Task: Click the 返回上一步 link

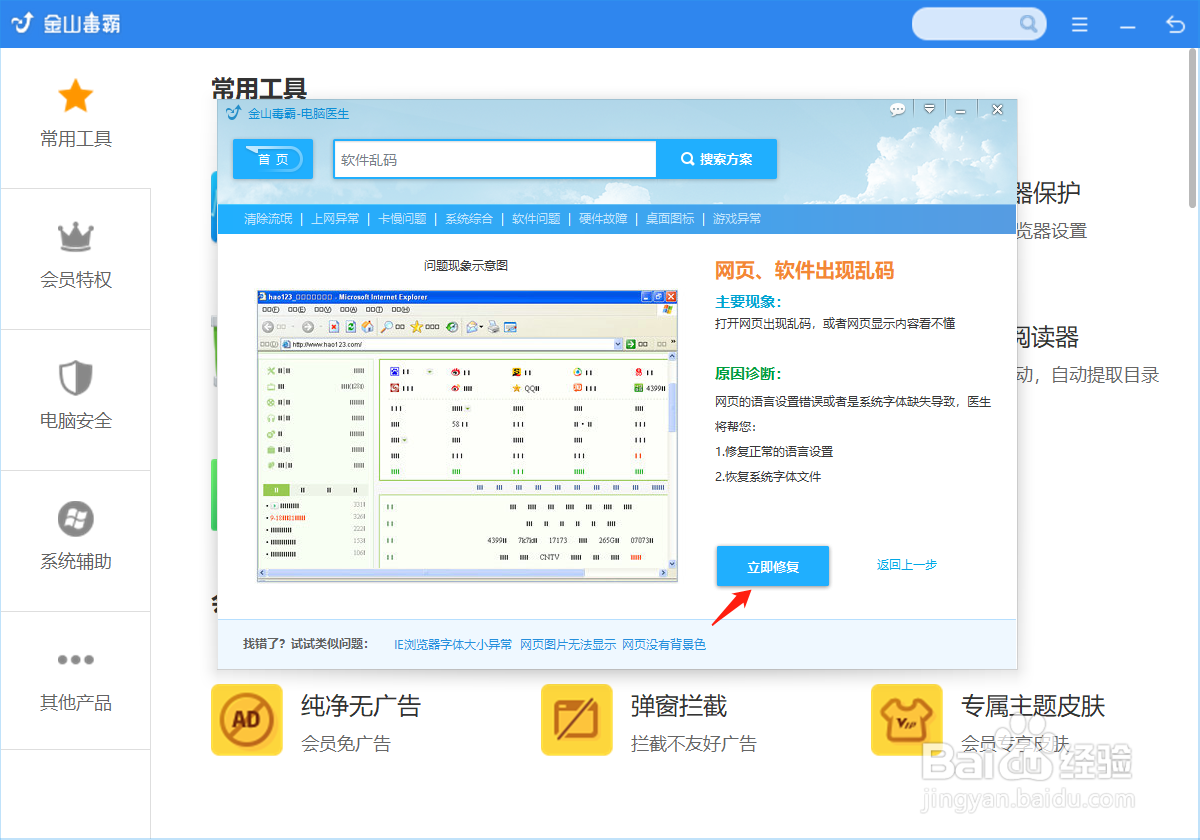Action: (907, 565)
